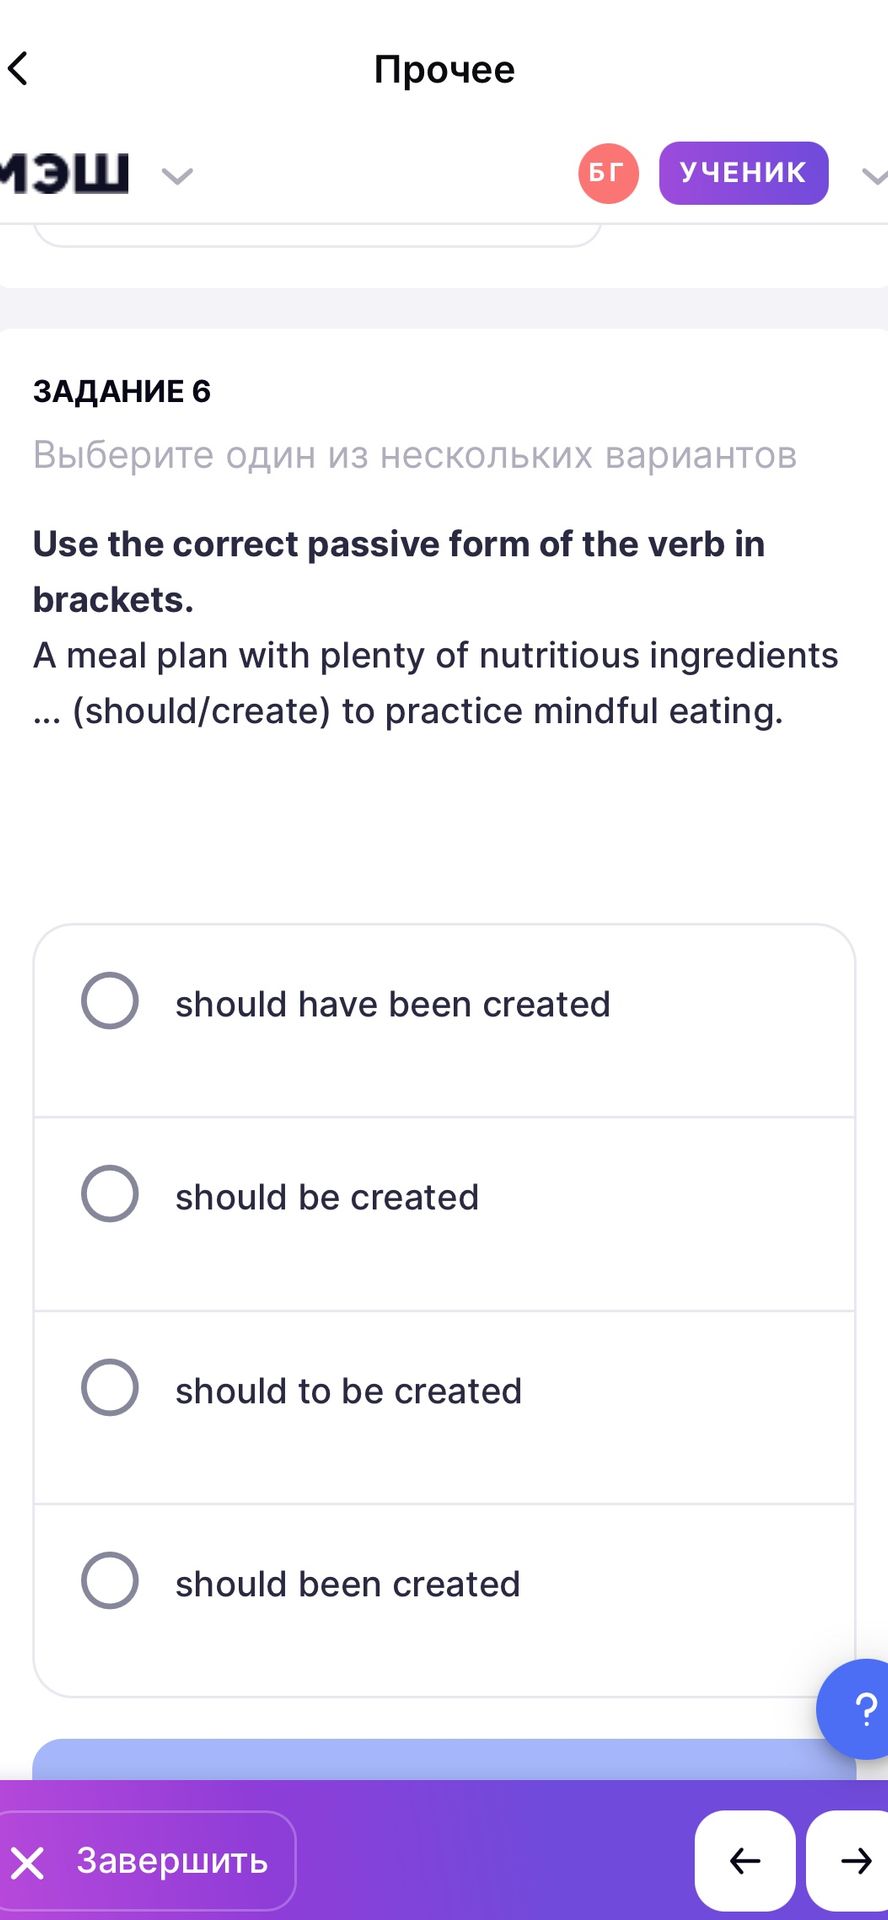
Task: Click the УЧЕНИК role badge
Action: (743, 173)
